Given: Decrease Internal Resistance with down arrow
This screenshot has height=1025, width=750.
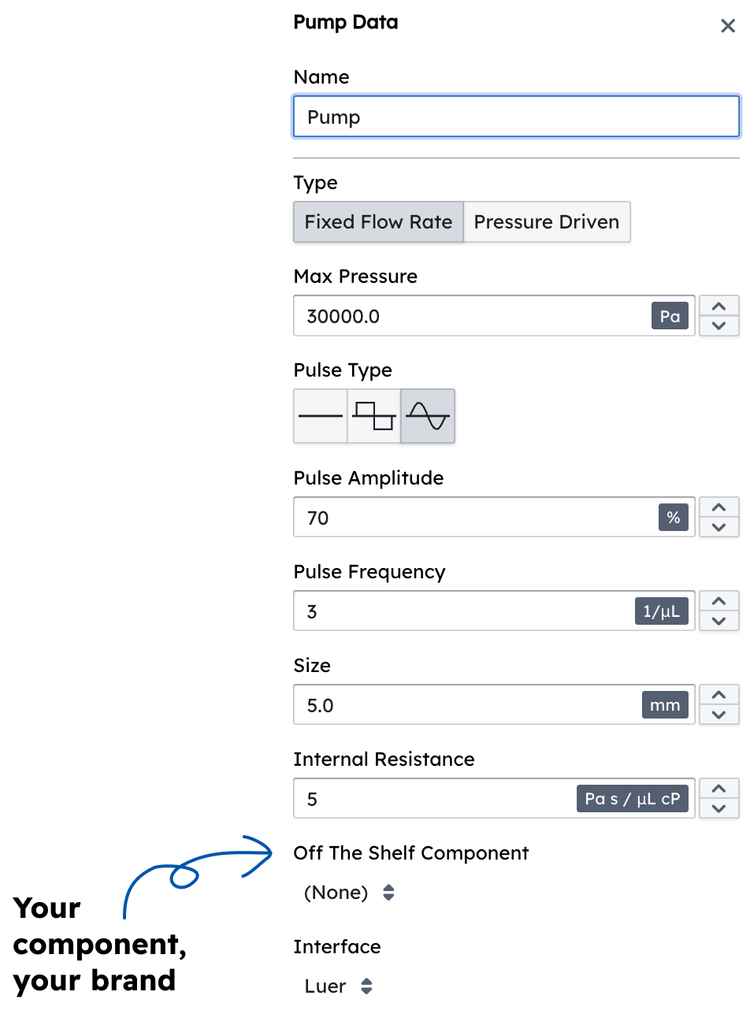Looking at the screenshot, I should (718, 809).
